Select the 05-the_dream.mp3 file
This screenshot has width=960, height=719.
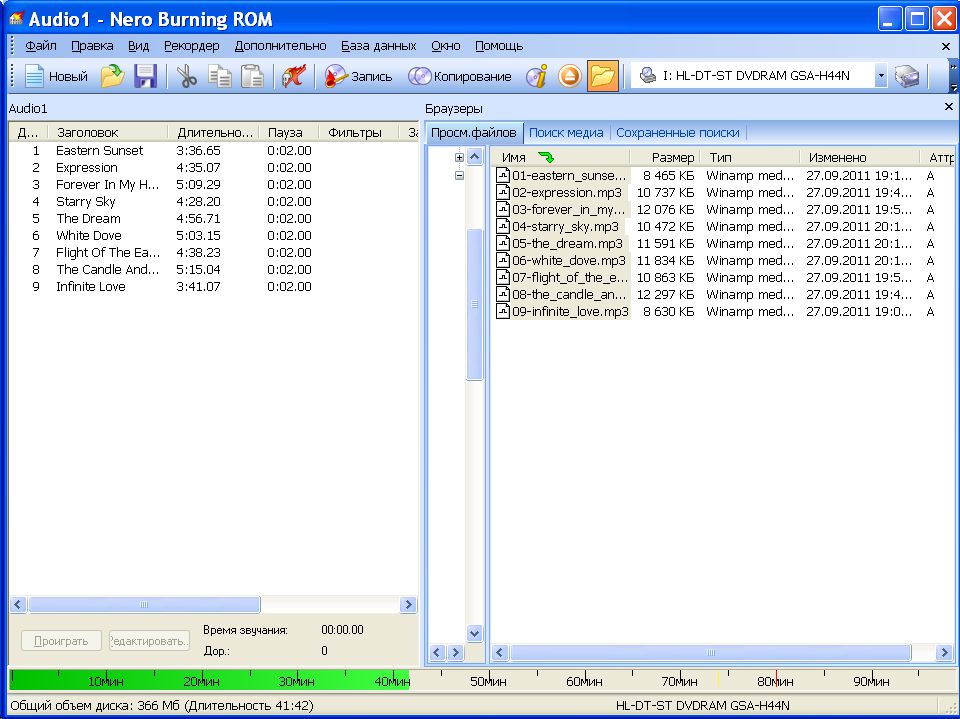click(566, 243)
